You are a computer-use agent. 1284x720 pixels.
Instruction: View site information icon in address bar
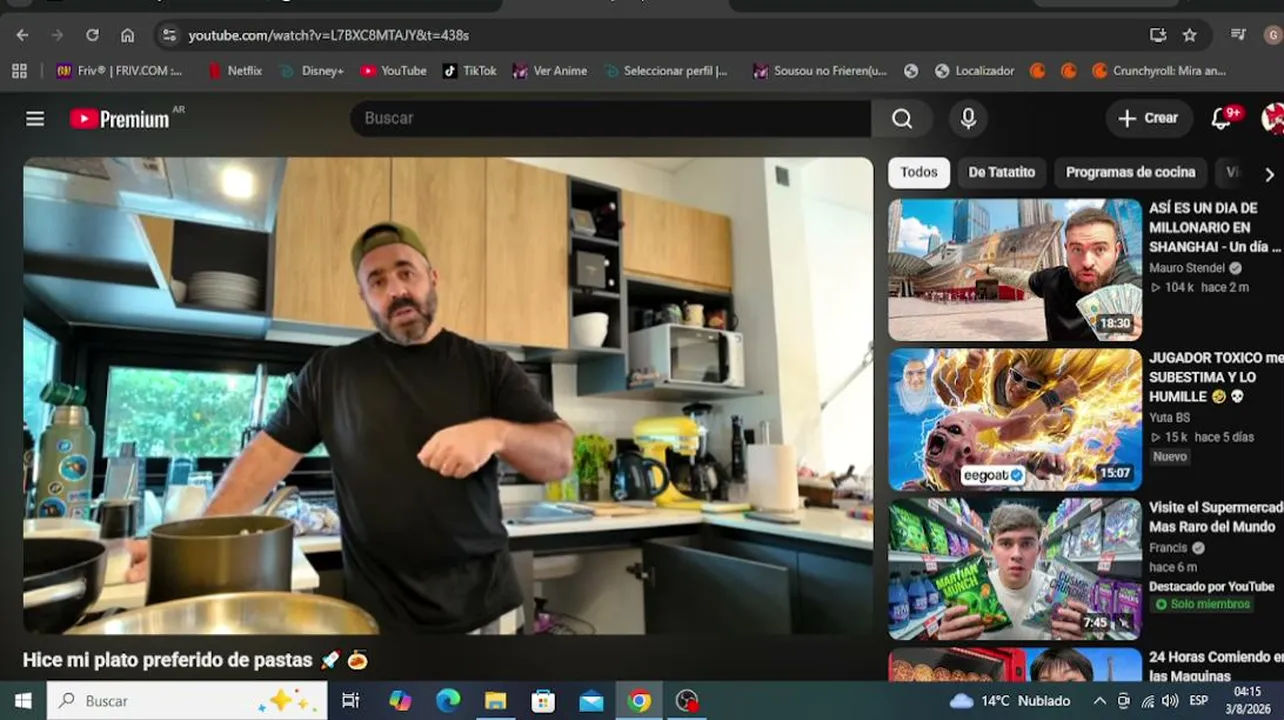tap(169, 35)
